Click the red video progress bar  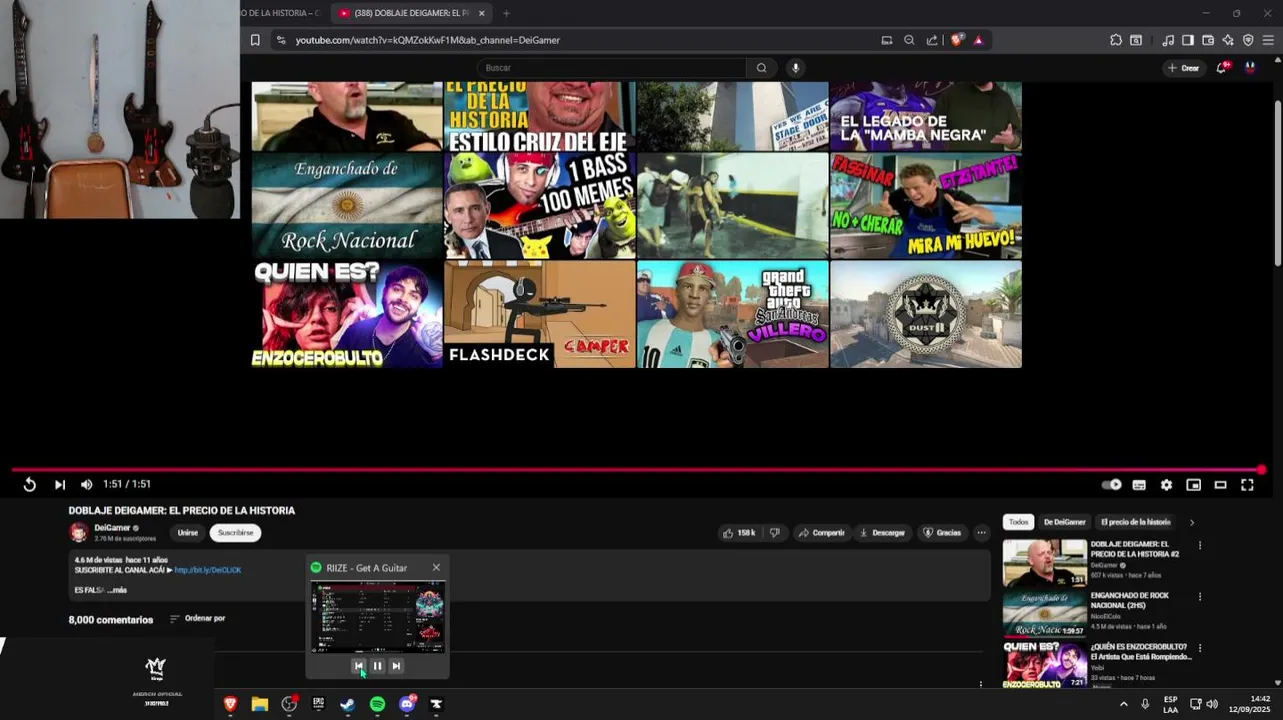click(x=637, y=469)
